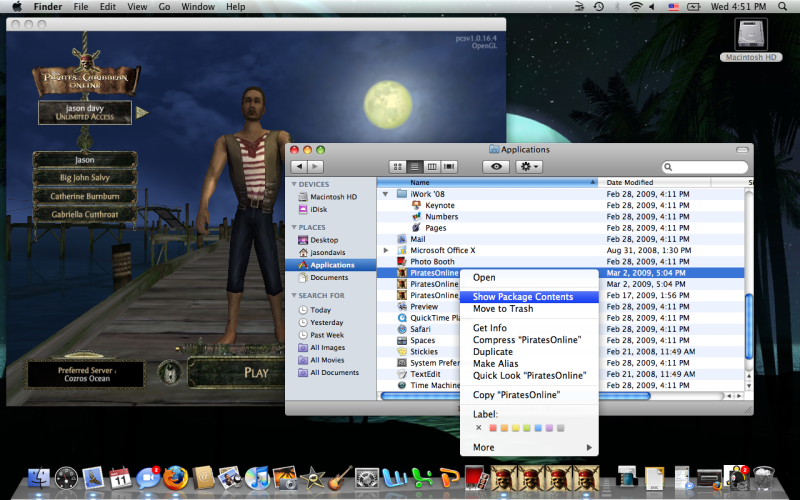Select pirate Catherine Burnburn
The height and width of the screenshot is (500, 800).
click(x=85, y=196)
